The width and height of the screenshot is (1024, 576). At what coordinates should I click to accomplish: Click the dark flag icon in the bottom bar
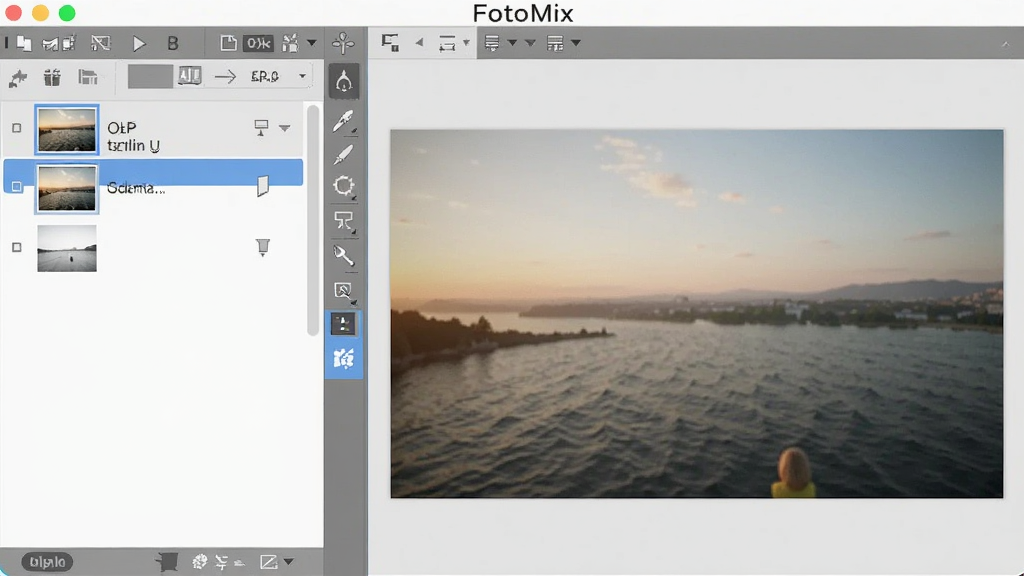(x=167, y=562)
